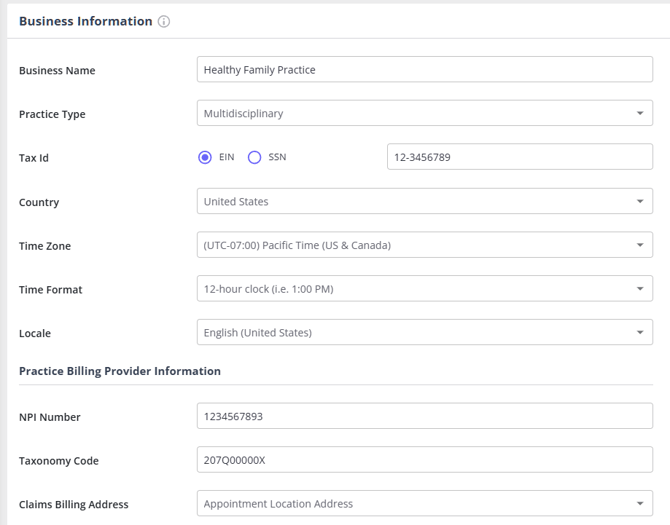Click the info icon beside Business Information
Image resolution: width=670 pixels, height=525 pixels.
(x=164, y=22)
